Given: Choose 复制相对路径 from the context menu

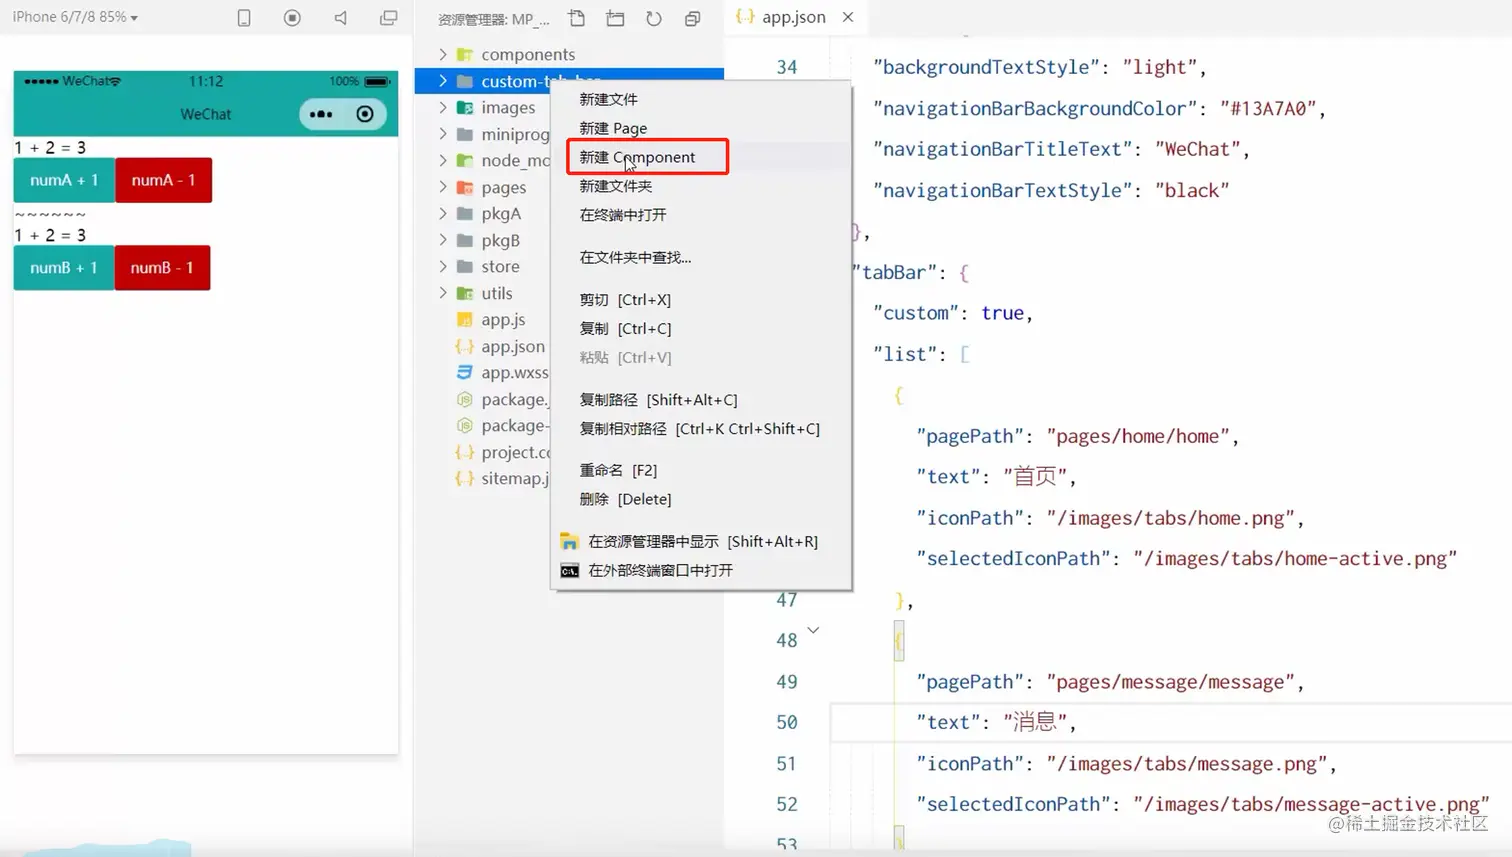Looking at the screenshot, I should (x=701, y=428).
